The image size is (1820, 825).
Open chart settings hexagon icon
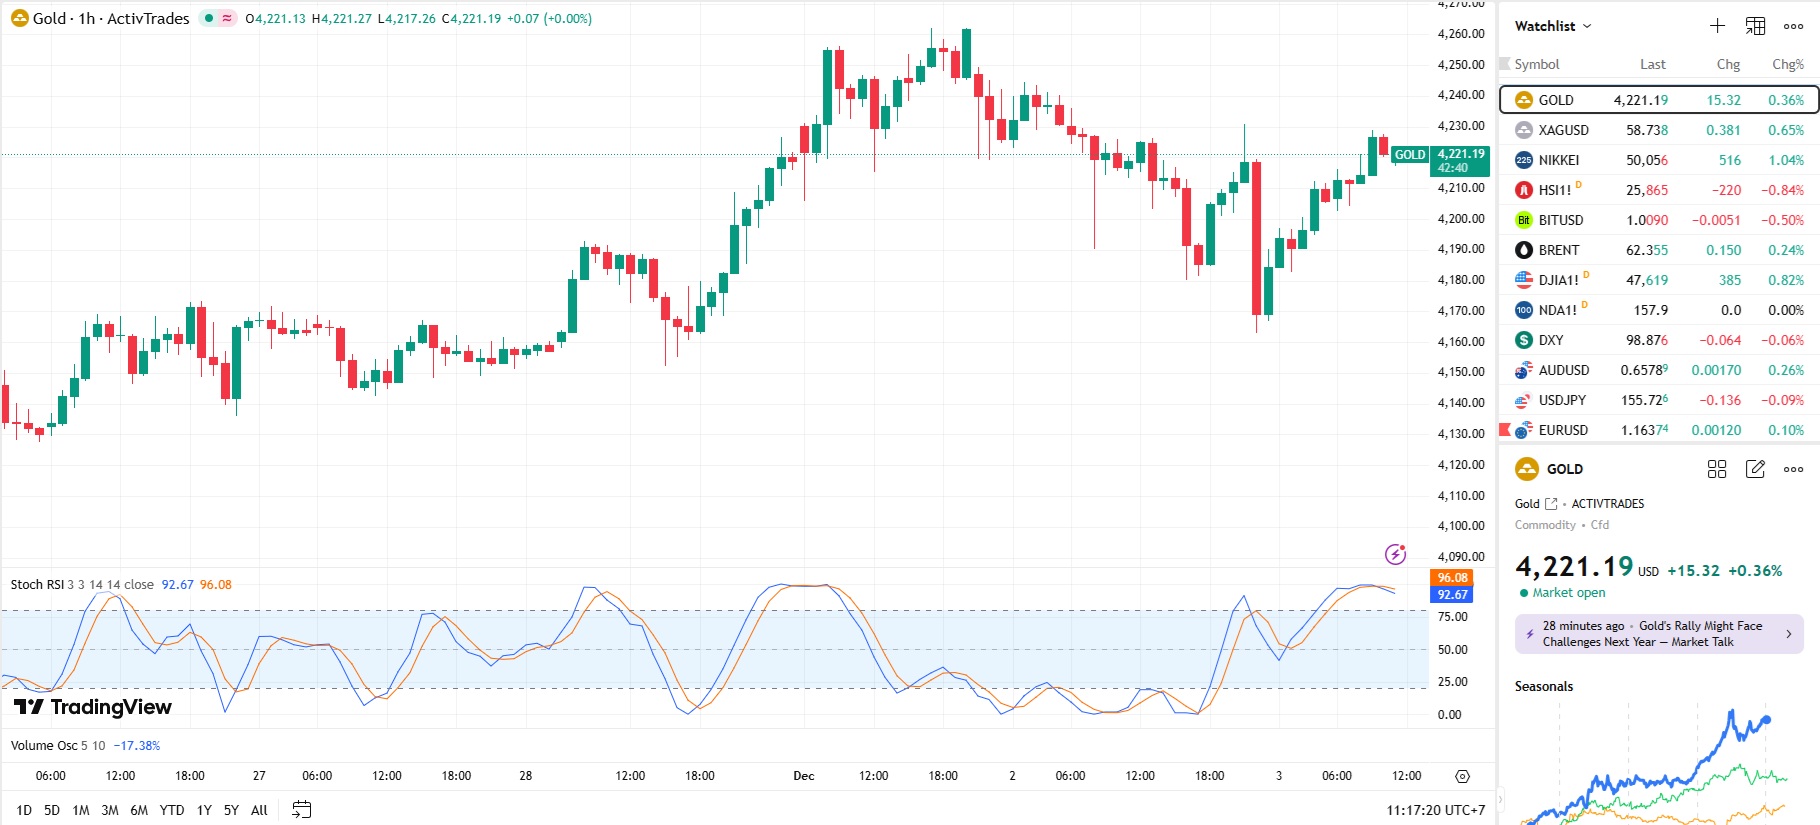tap(1462, 776)
